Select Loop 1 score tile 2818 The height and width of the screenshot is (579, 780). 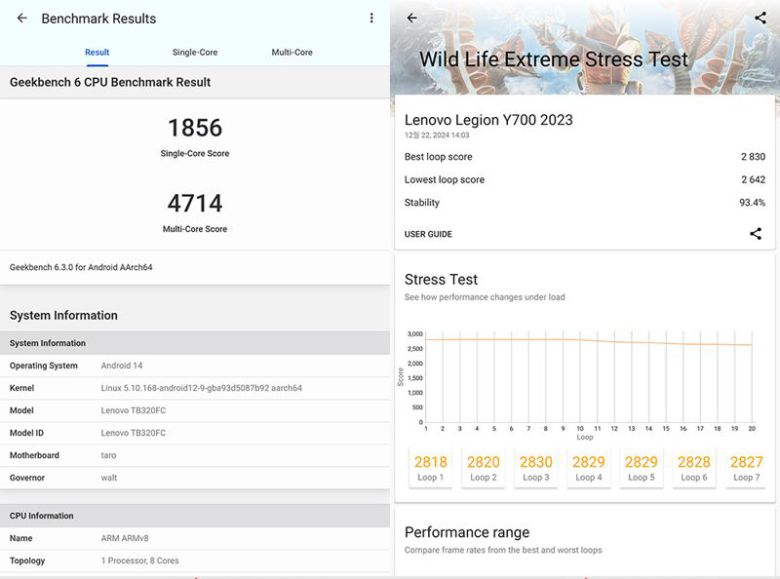(x=430, y=468)
